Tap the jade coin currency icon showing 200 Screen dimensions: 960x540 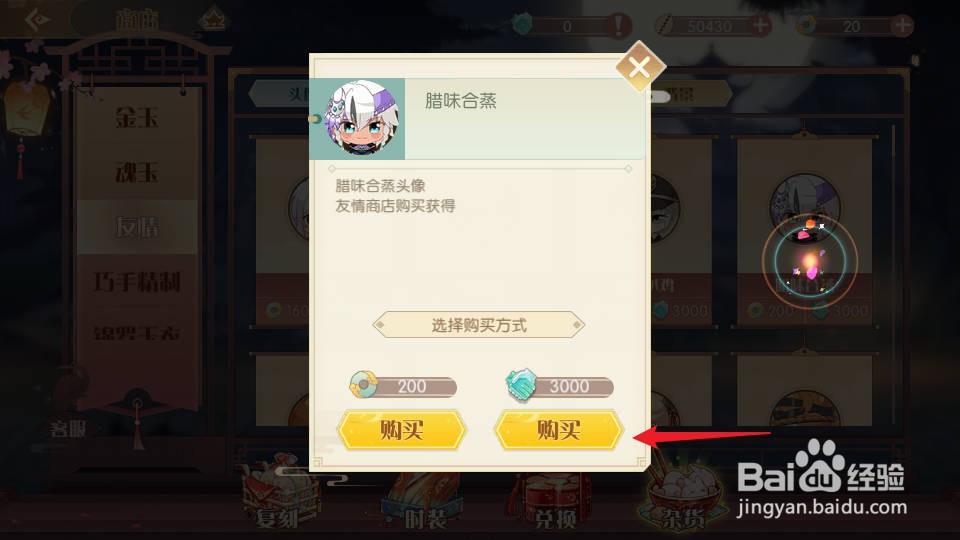point(362,384)
